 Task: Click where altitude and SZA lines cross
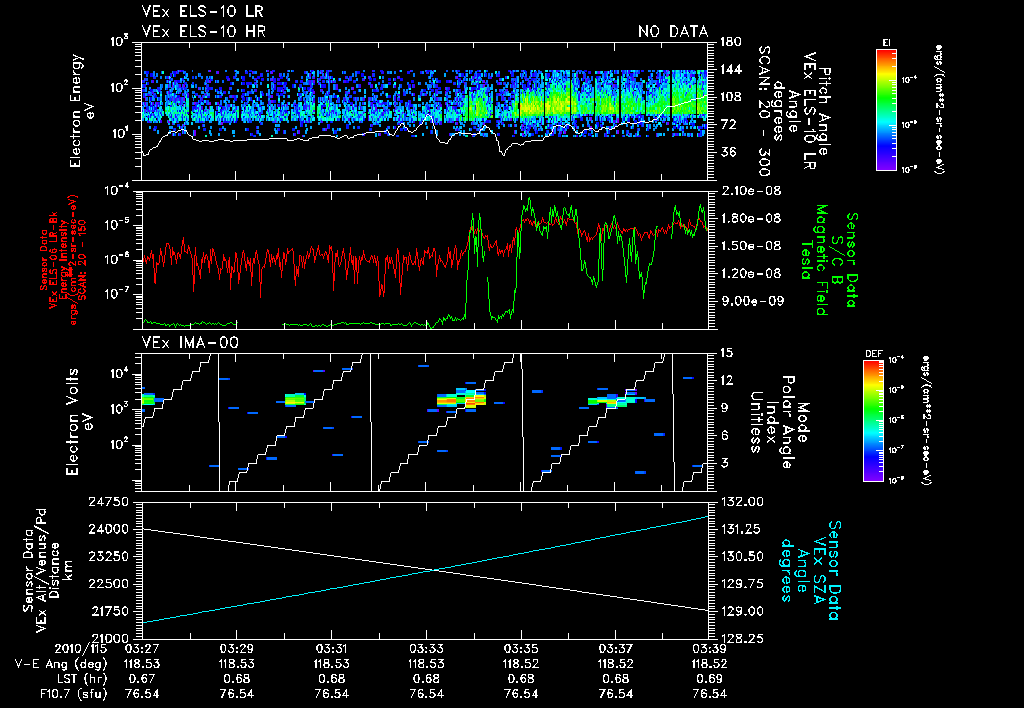click(434, 570)
